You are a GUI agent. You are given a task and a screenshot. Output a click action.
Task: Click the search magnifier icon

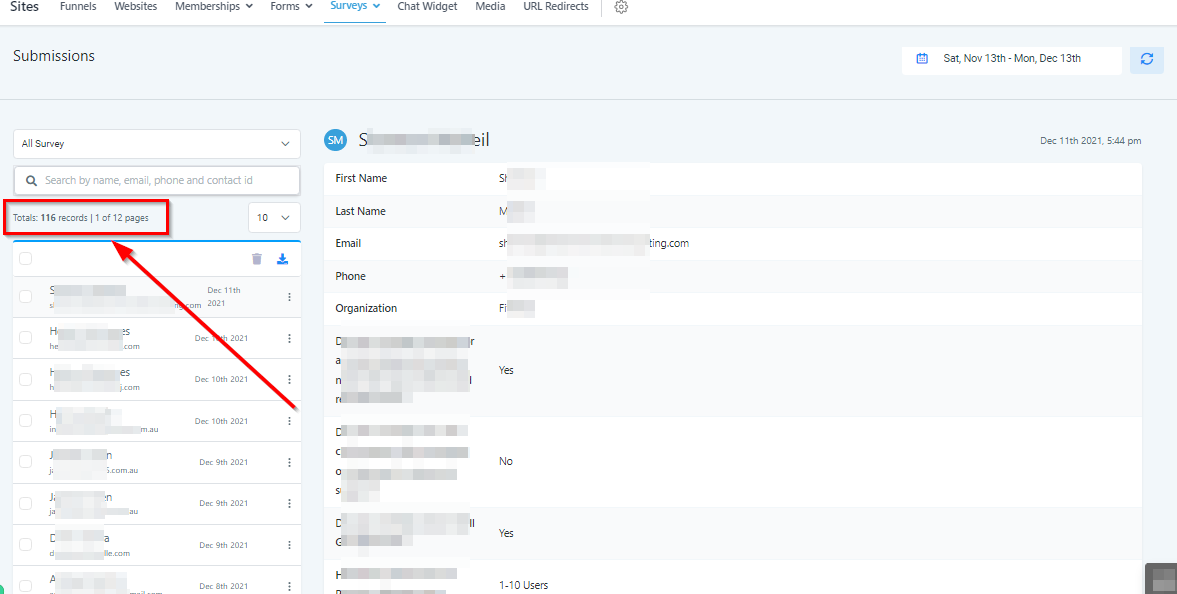point(32,180)
